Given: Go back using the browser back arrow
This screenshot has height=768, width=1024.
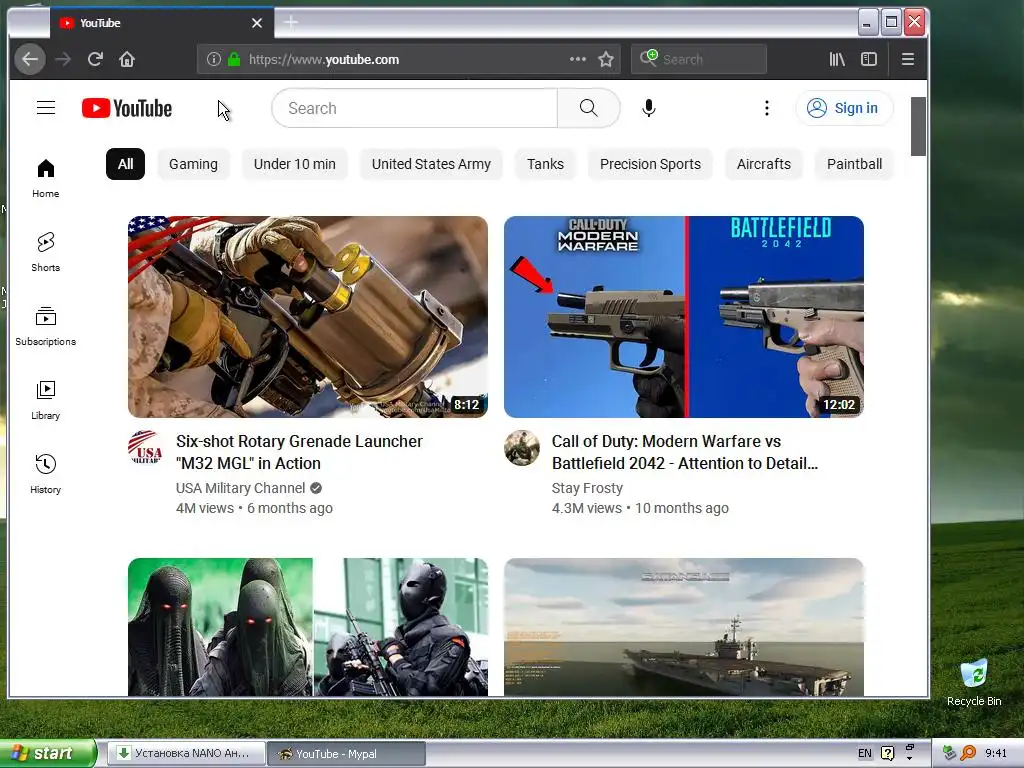Looking at the screenshot, I should pyautogui.click(x=30, y=59).
